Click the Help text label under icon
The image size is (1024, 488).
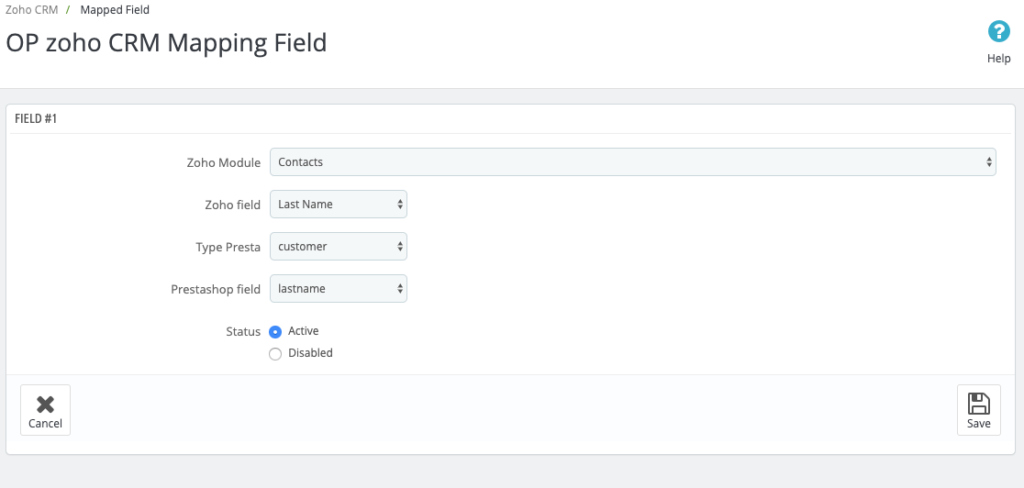[999, 58]
